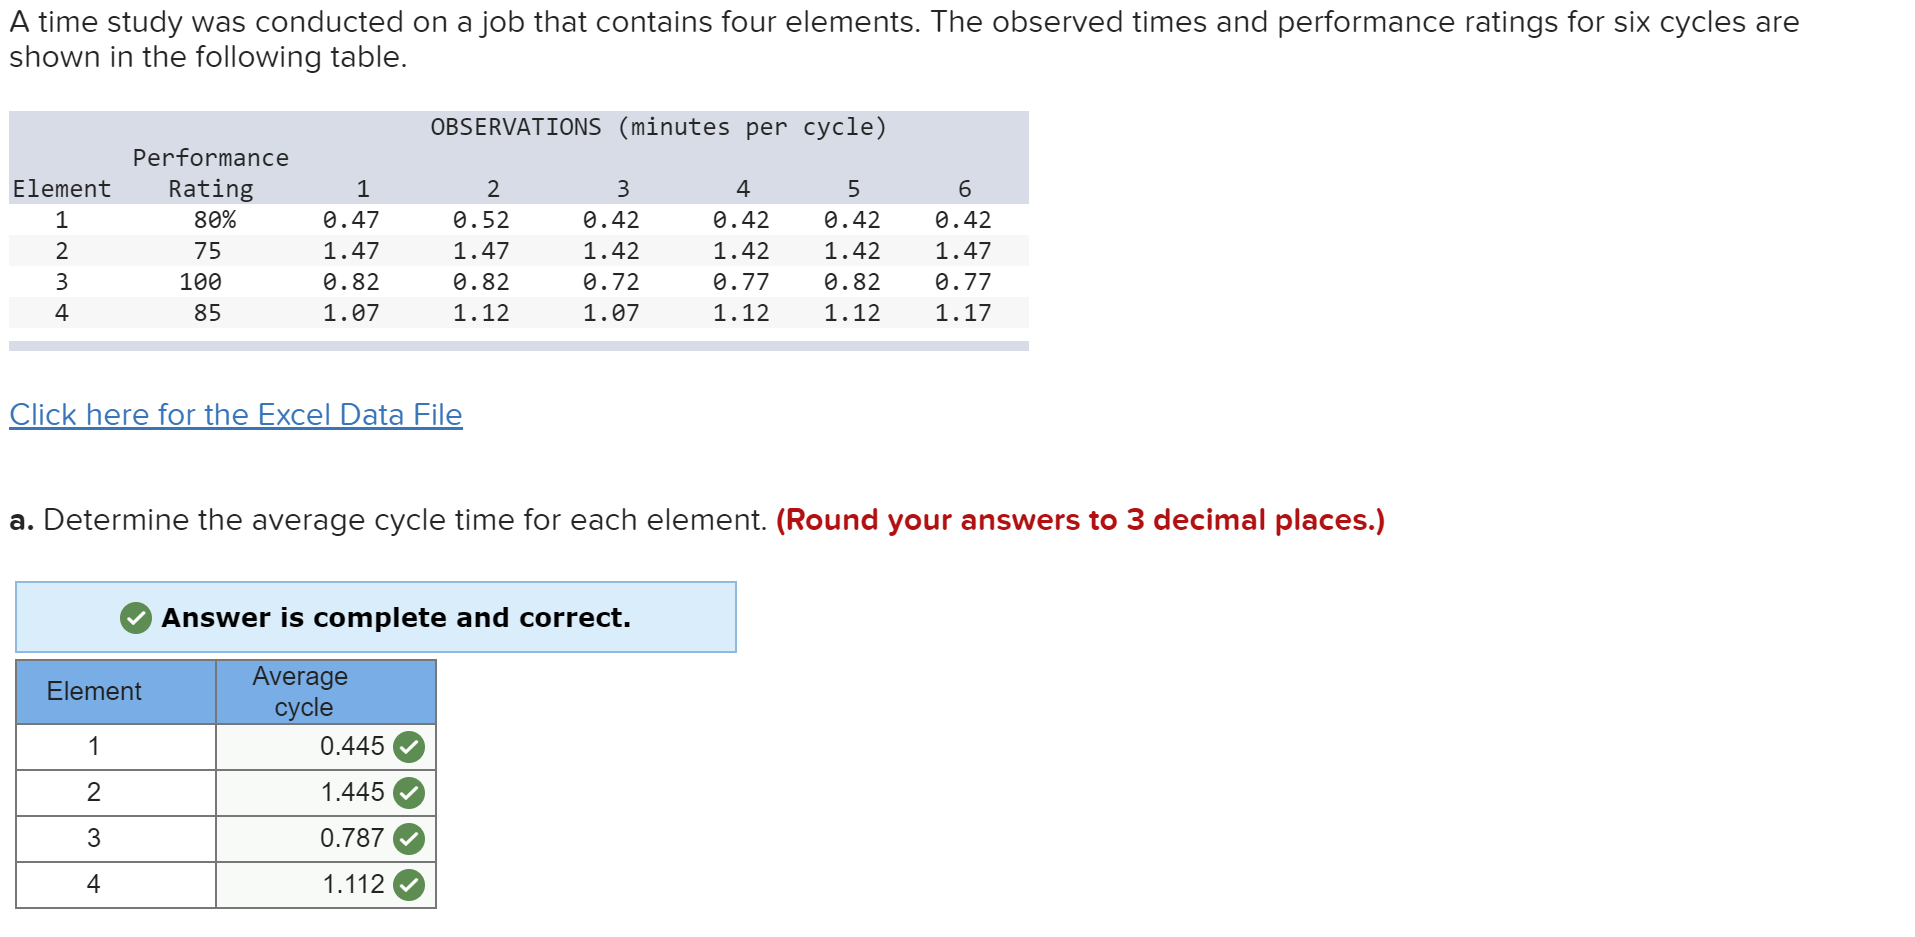Screen dimensions: 1915x937
Task: Click the green checkmark beside 0.787
Action: (x=409, y=838)
